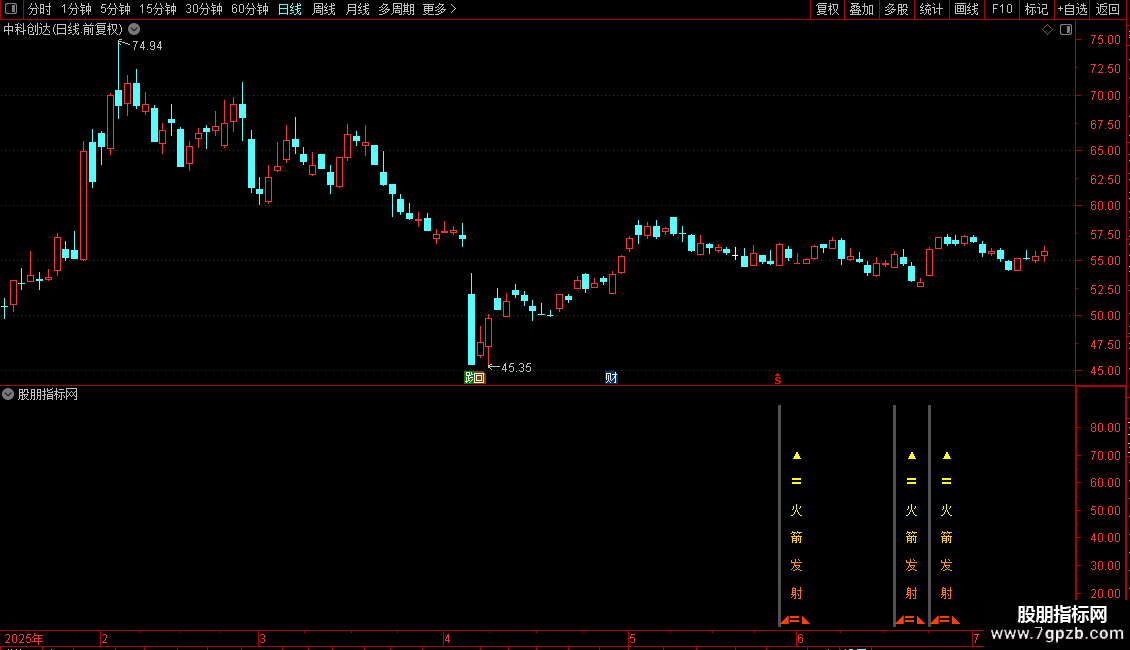The image size is (1130, 650).
Task: Click the 45.35 low price label
Action: tap(516, 368)
